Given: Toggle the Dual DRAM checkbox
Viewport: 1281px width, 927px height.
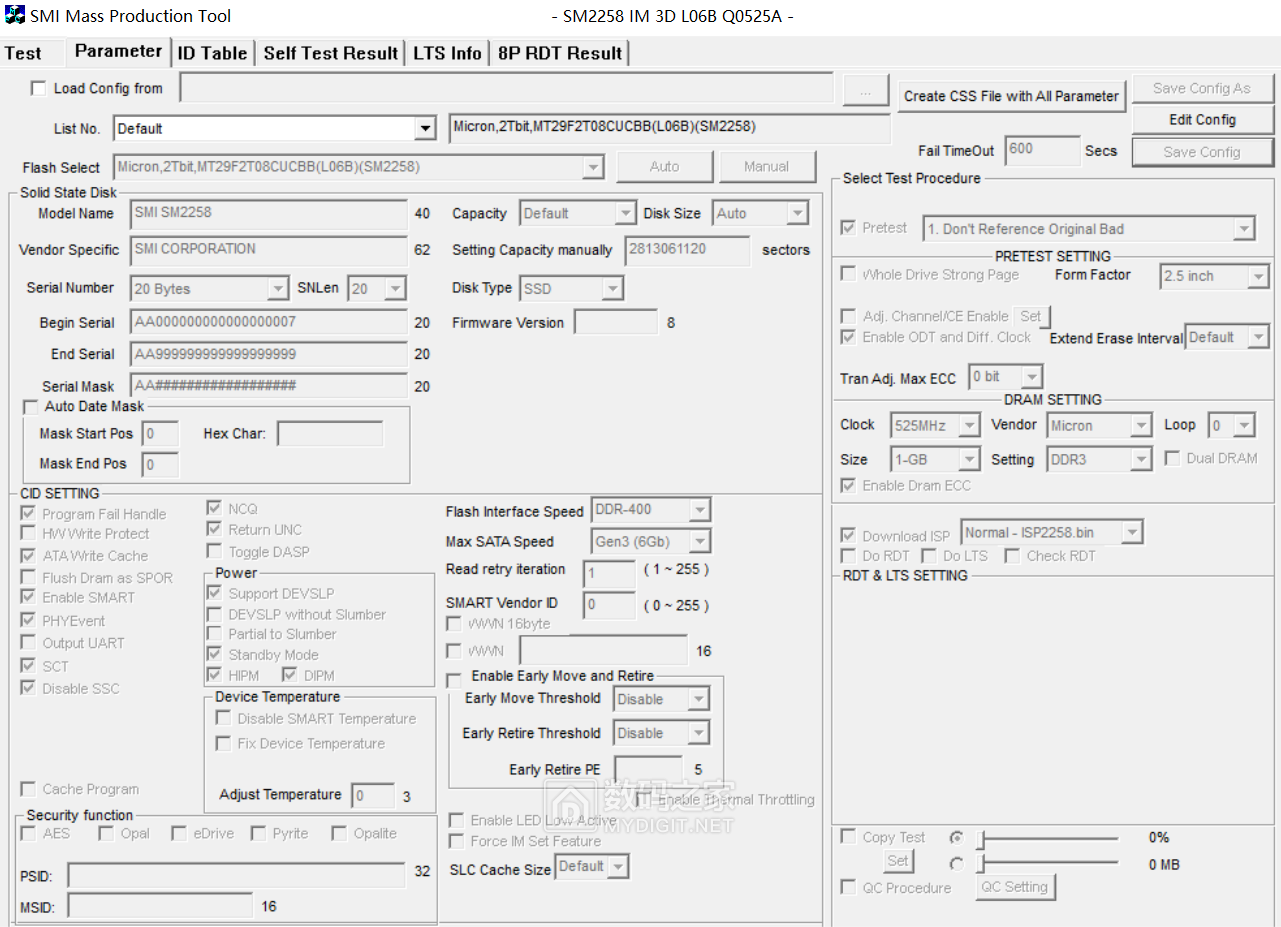Looking at the screenshot, I should (x=1173, y=458).
